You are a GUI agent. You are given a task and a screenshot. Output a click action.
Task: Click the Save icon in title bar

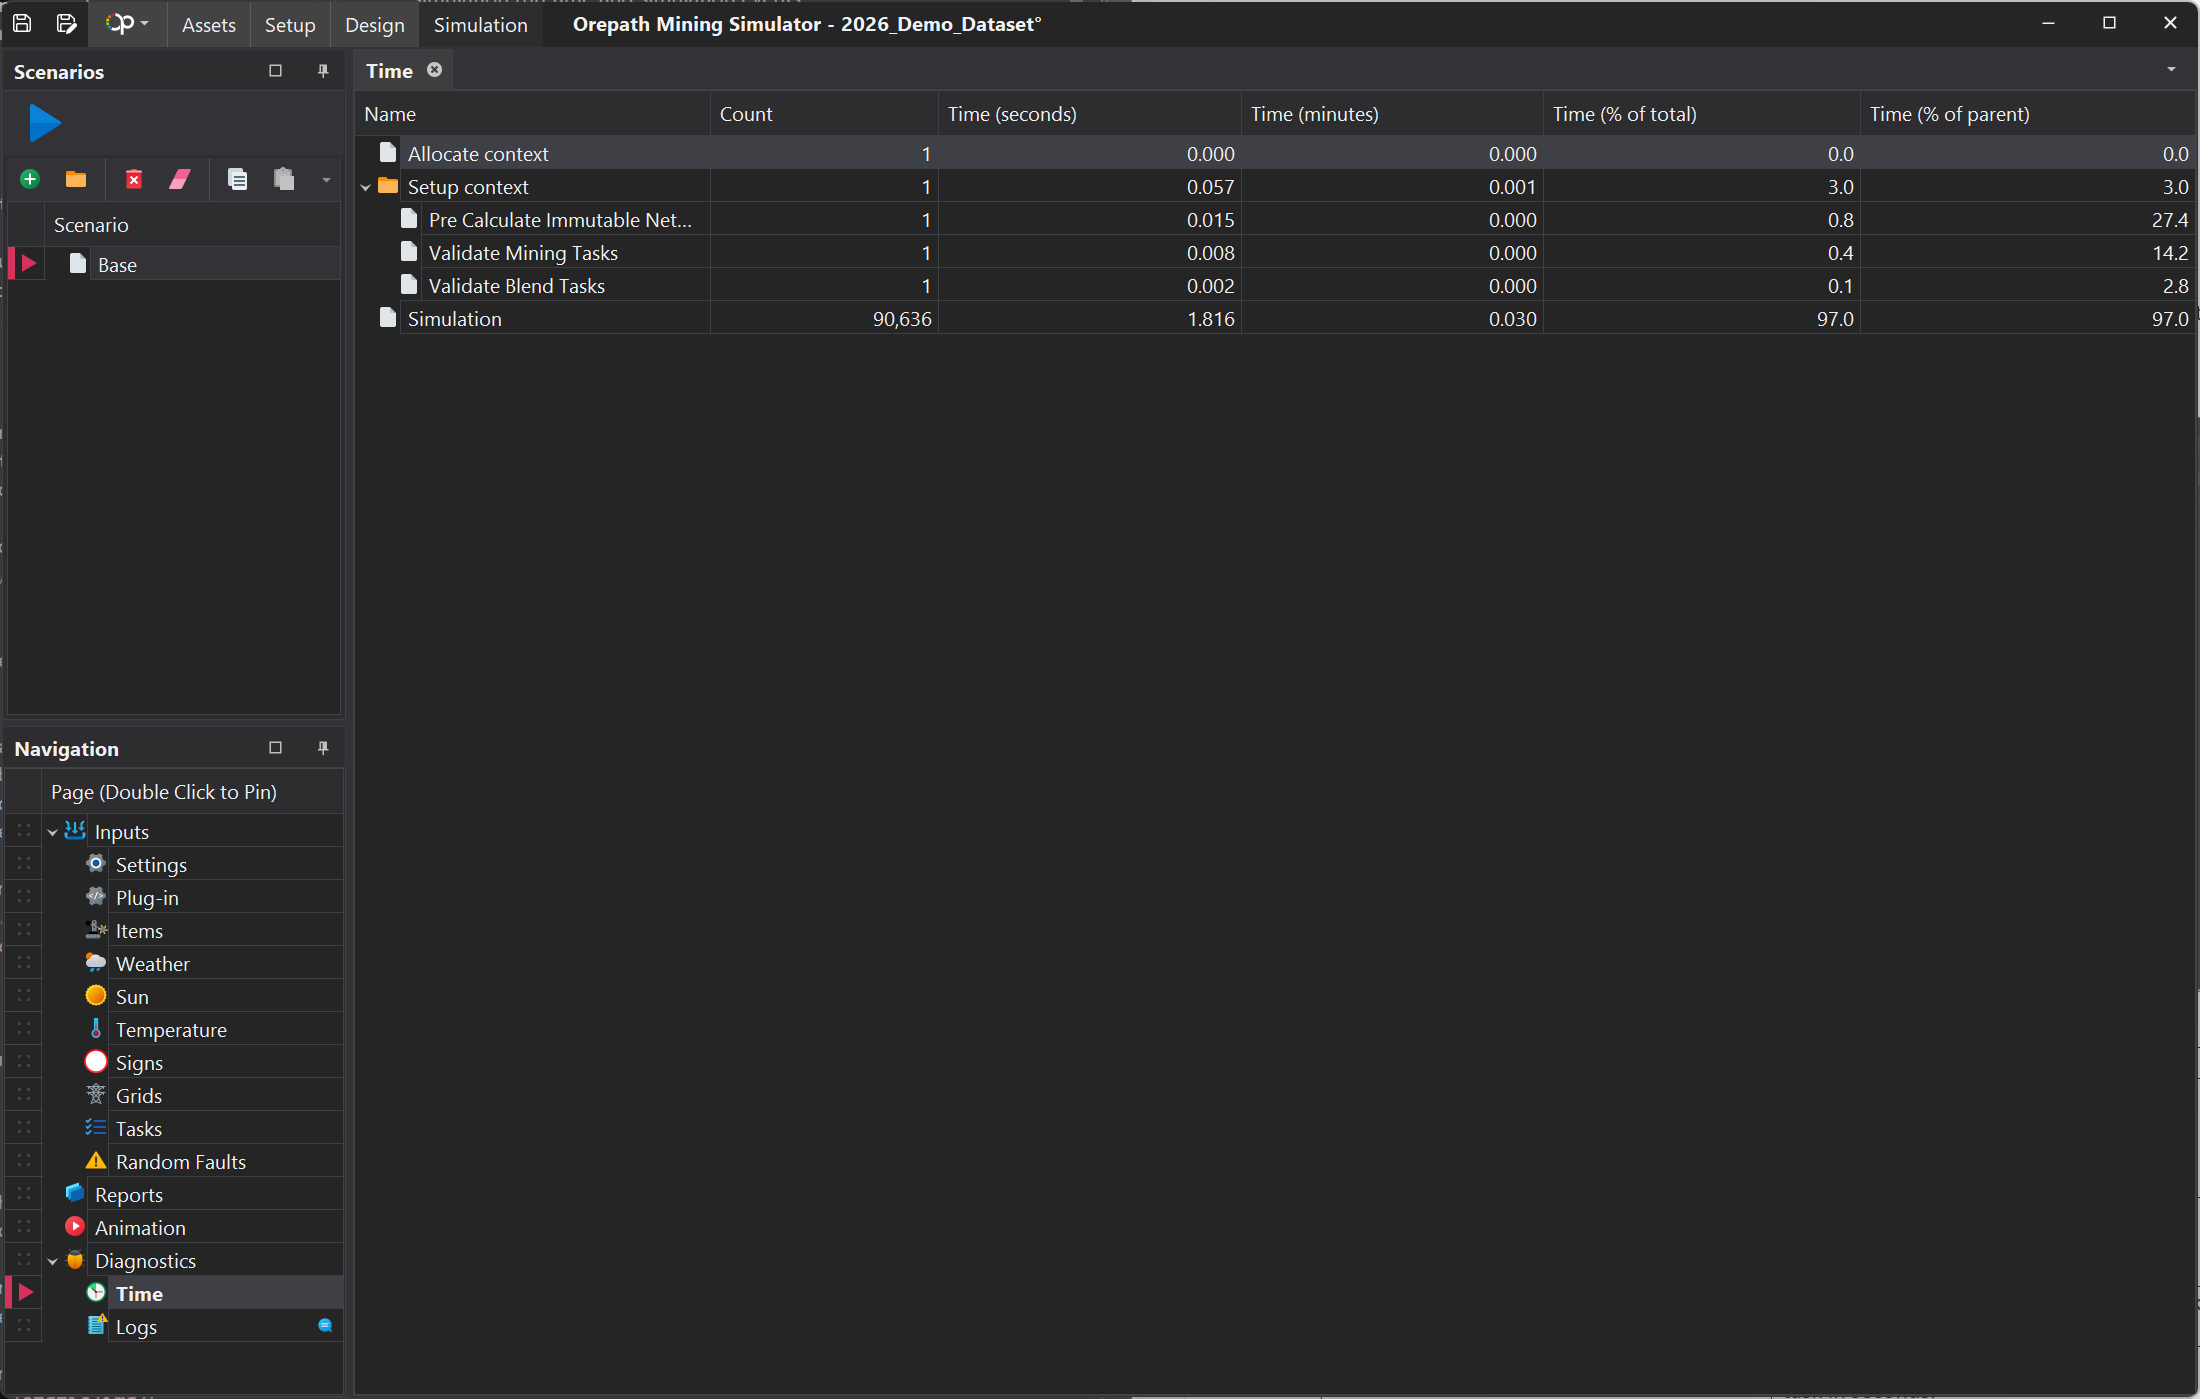[x=22, y=24]
